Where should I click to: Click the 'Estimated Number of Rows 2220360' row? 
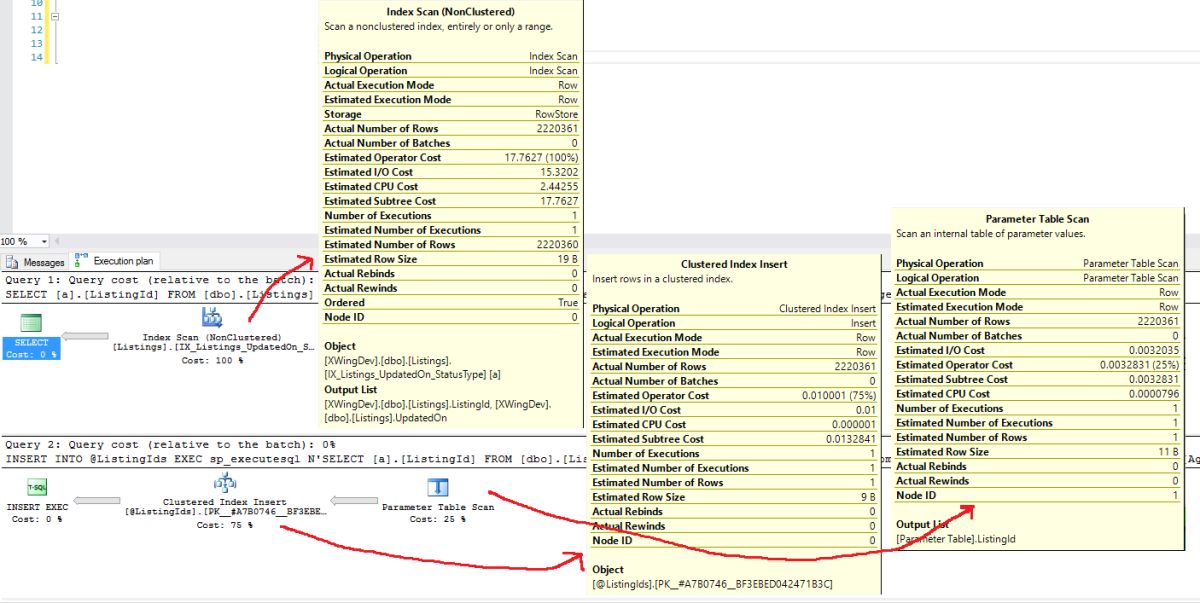pyautogui.click(x=451, y=245)
